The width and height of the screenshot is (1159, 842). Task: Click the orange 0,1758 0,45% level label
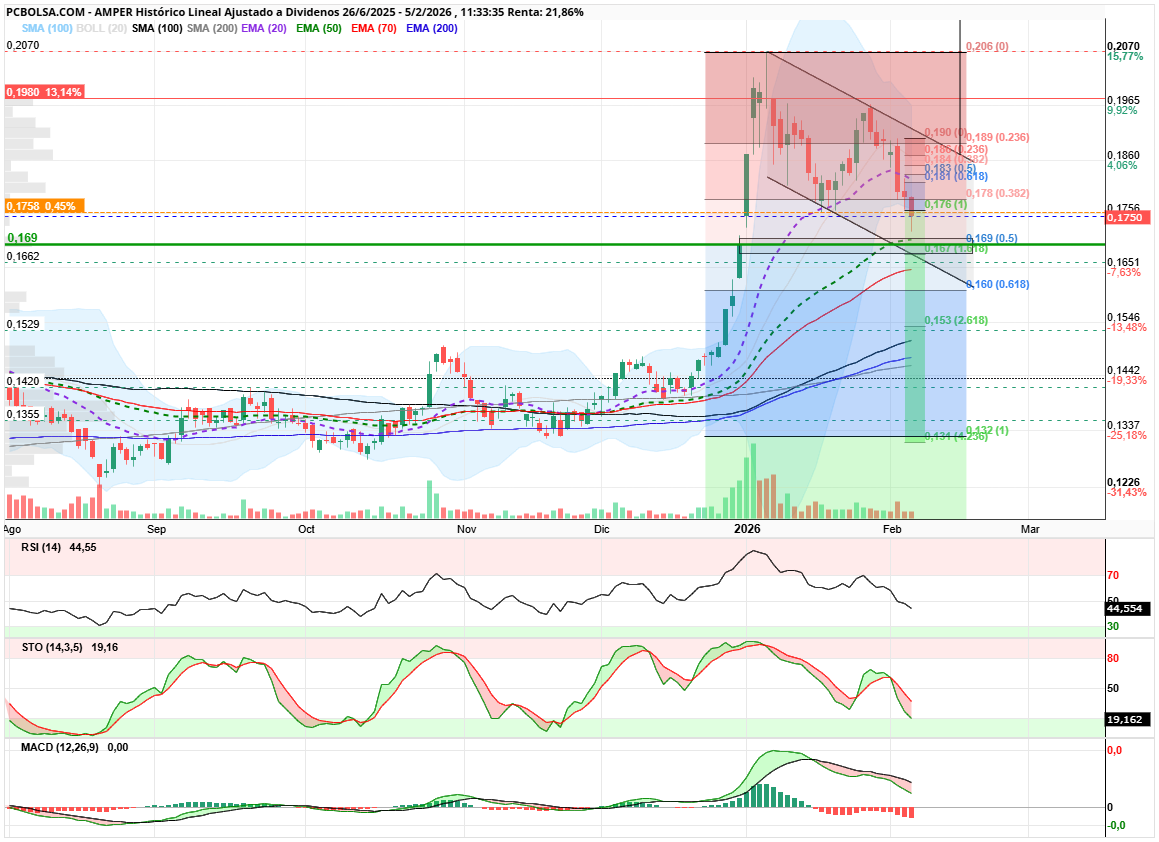41,206
